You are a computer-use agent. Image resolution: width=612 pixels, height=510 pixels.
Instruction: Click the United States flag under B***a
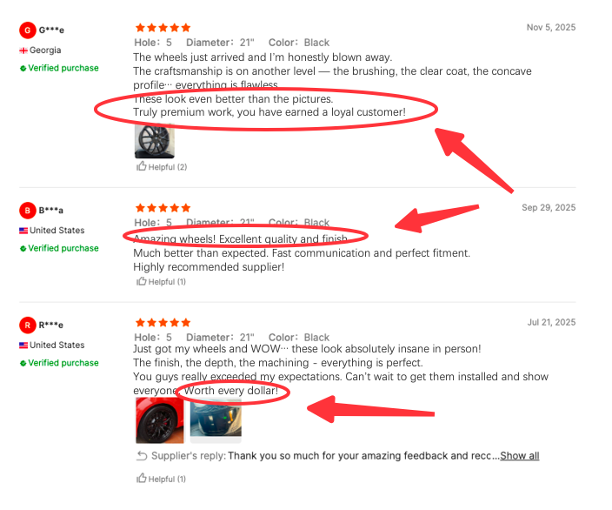click(23, 231)
